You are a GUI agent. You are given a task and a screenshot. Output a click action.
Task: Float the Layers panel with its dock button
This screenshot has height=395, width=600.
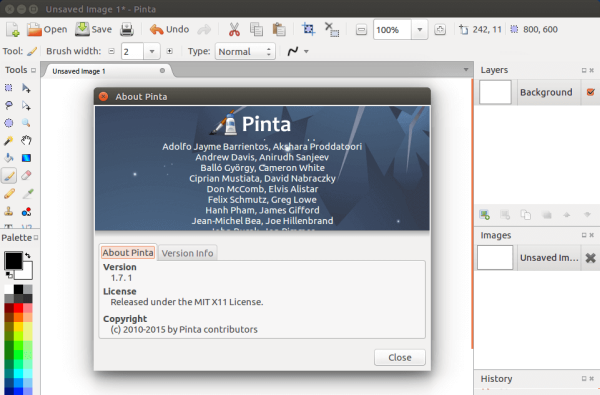[584, 70]
